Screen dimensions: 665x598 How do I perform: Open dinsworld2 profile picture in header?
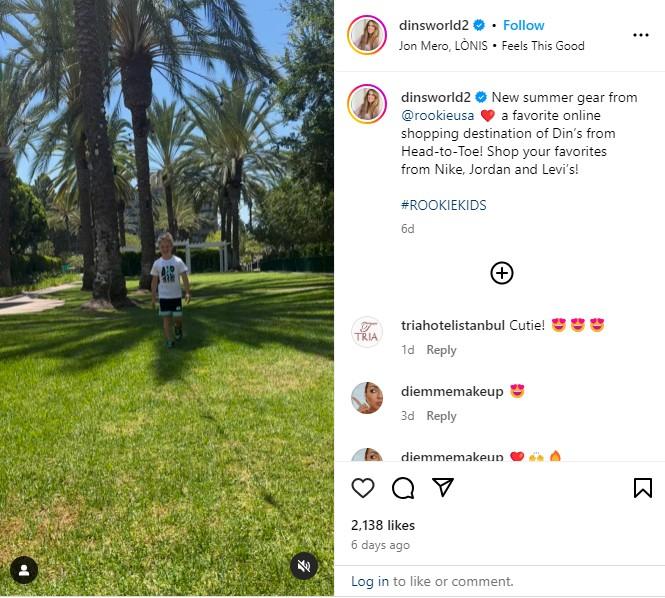coord(367,35)
